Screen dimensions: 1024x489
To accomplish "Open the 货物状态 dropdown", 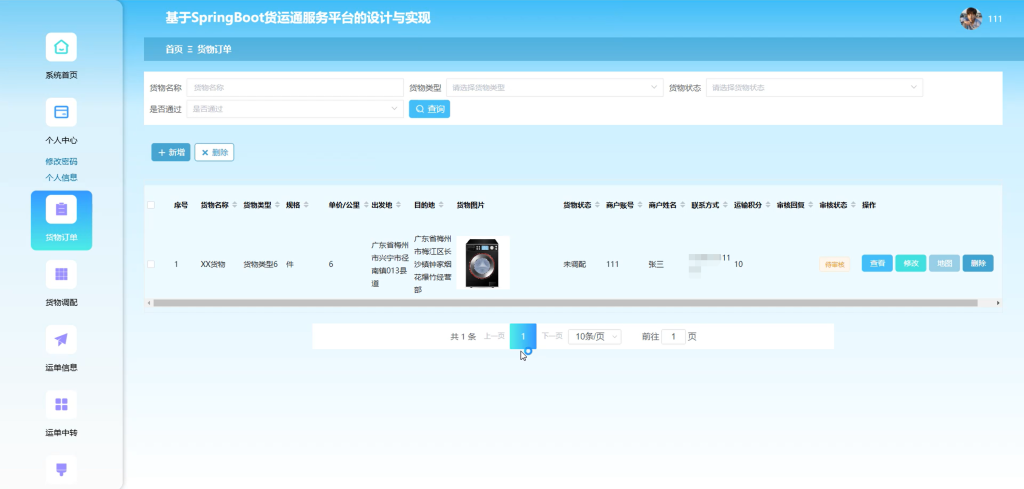I will (814, 87).
